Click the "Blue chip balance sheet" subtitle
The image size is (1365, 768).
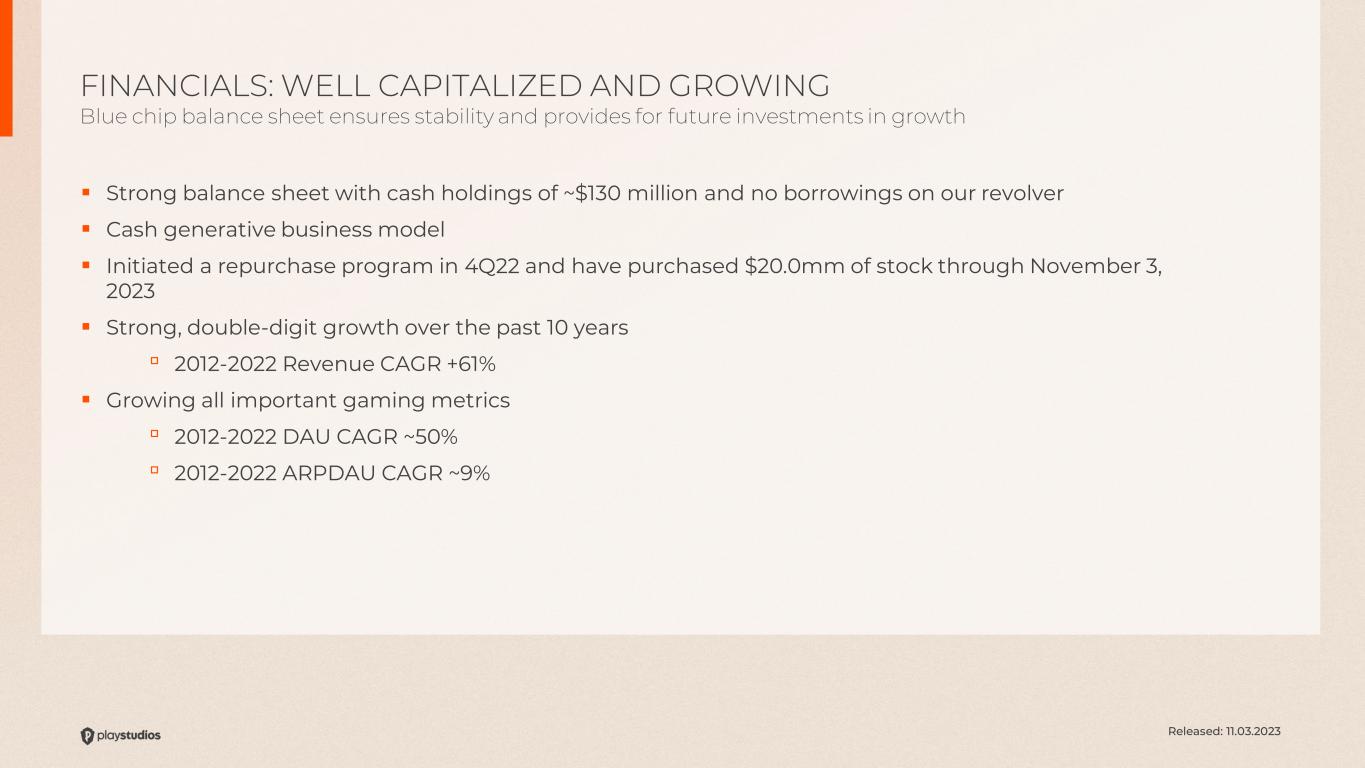[x=523, y=117]
